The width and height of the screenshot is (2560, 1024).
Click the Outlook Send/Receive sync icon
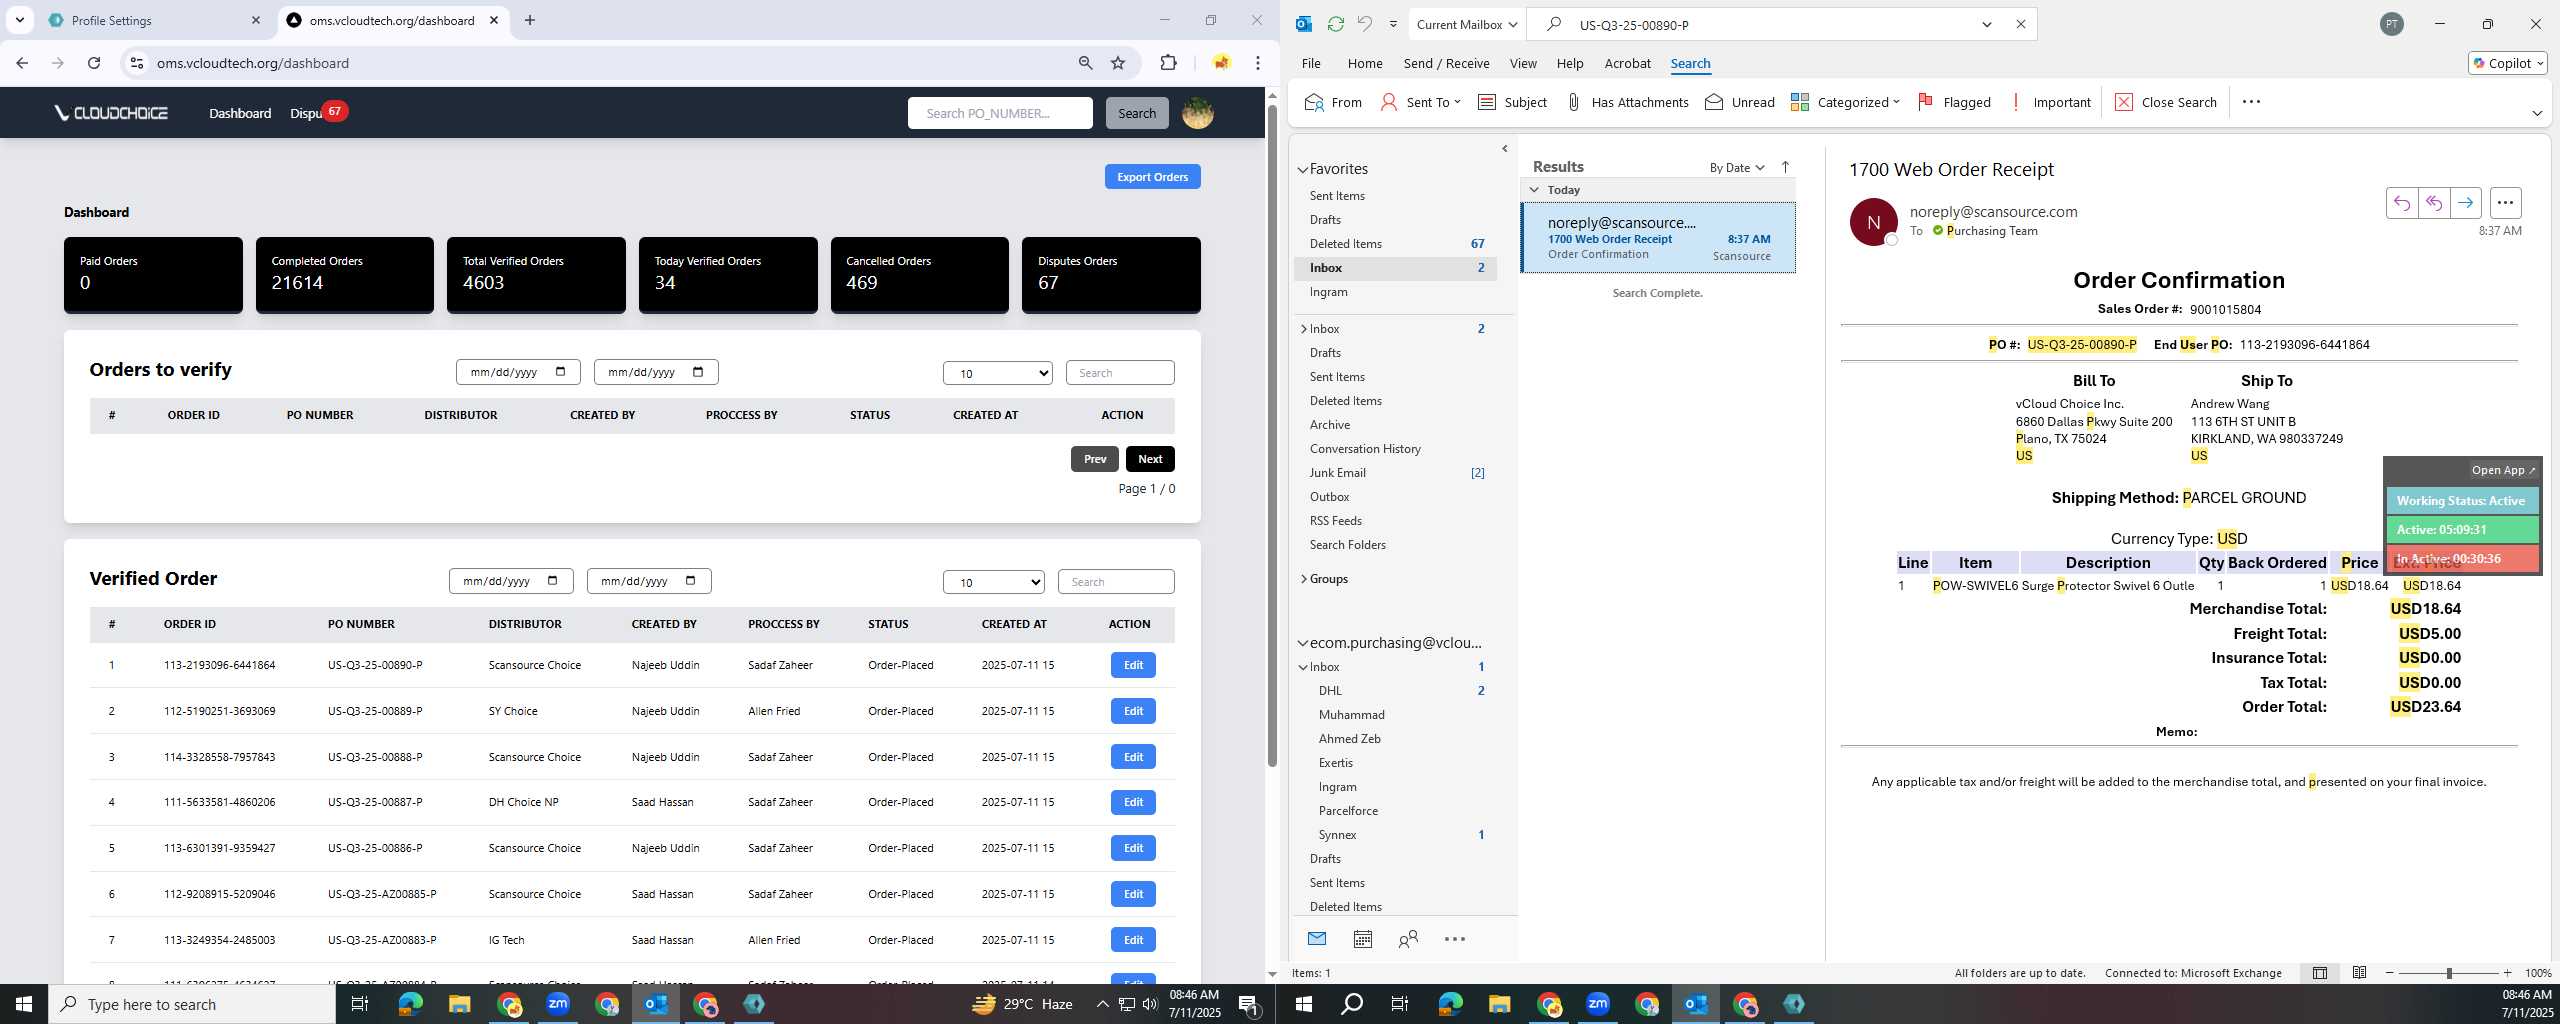point(1335,24)
